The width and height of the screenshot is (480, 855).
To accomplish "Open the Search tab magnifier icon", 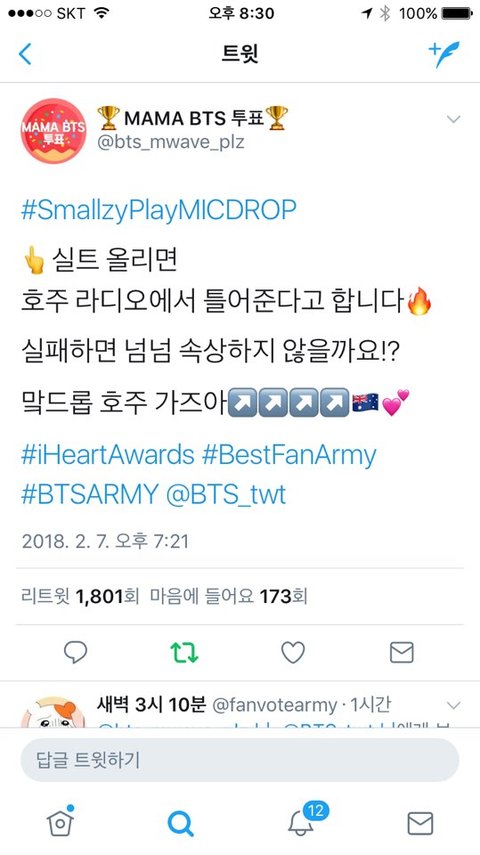I will coord(180,823).
